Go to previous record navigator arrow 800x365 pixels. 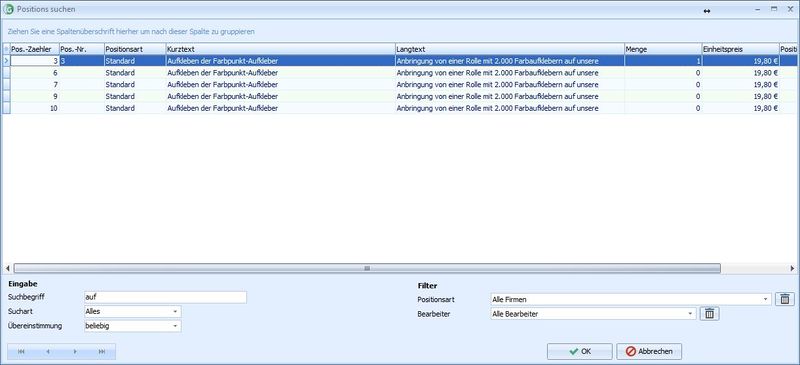pyautogui.click(x=48, y=352)
